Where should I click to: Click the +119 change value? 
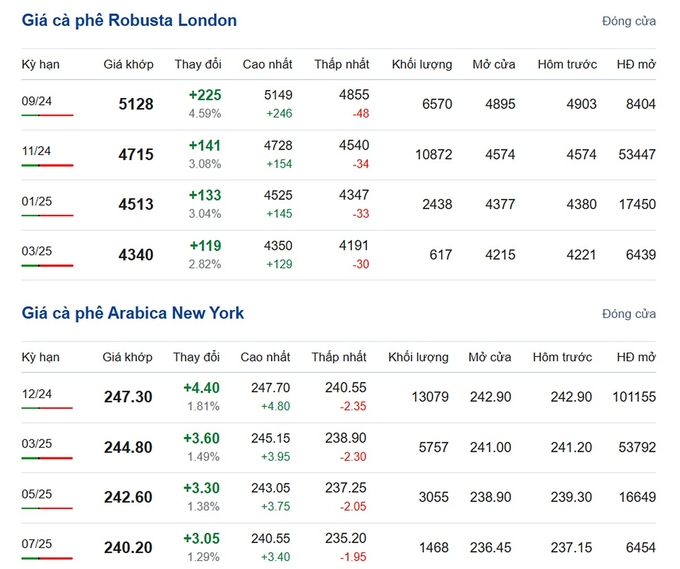[205, 246]
